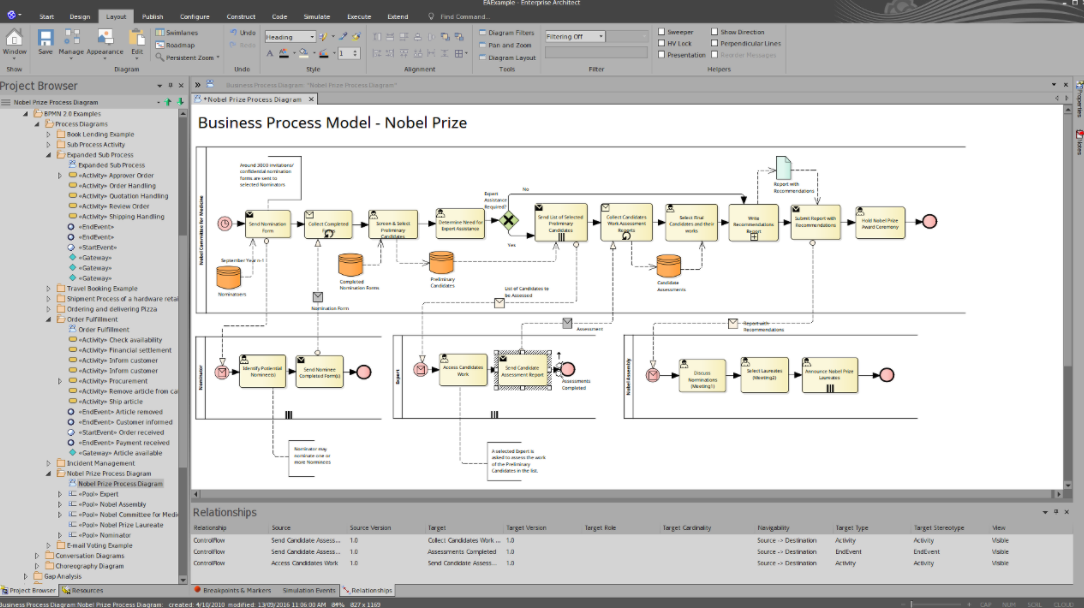Open the Roadmap tool
This screenshot has height=608, width=1084.
click(181, 44)
